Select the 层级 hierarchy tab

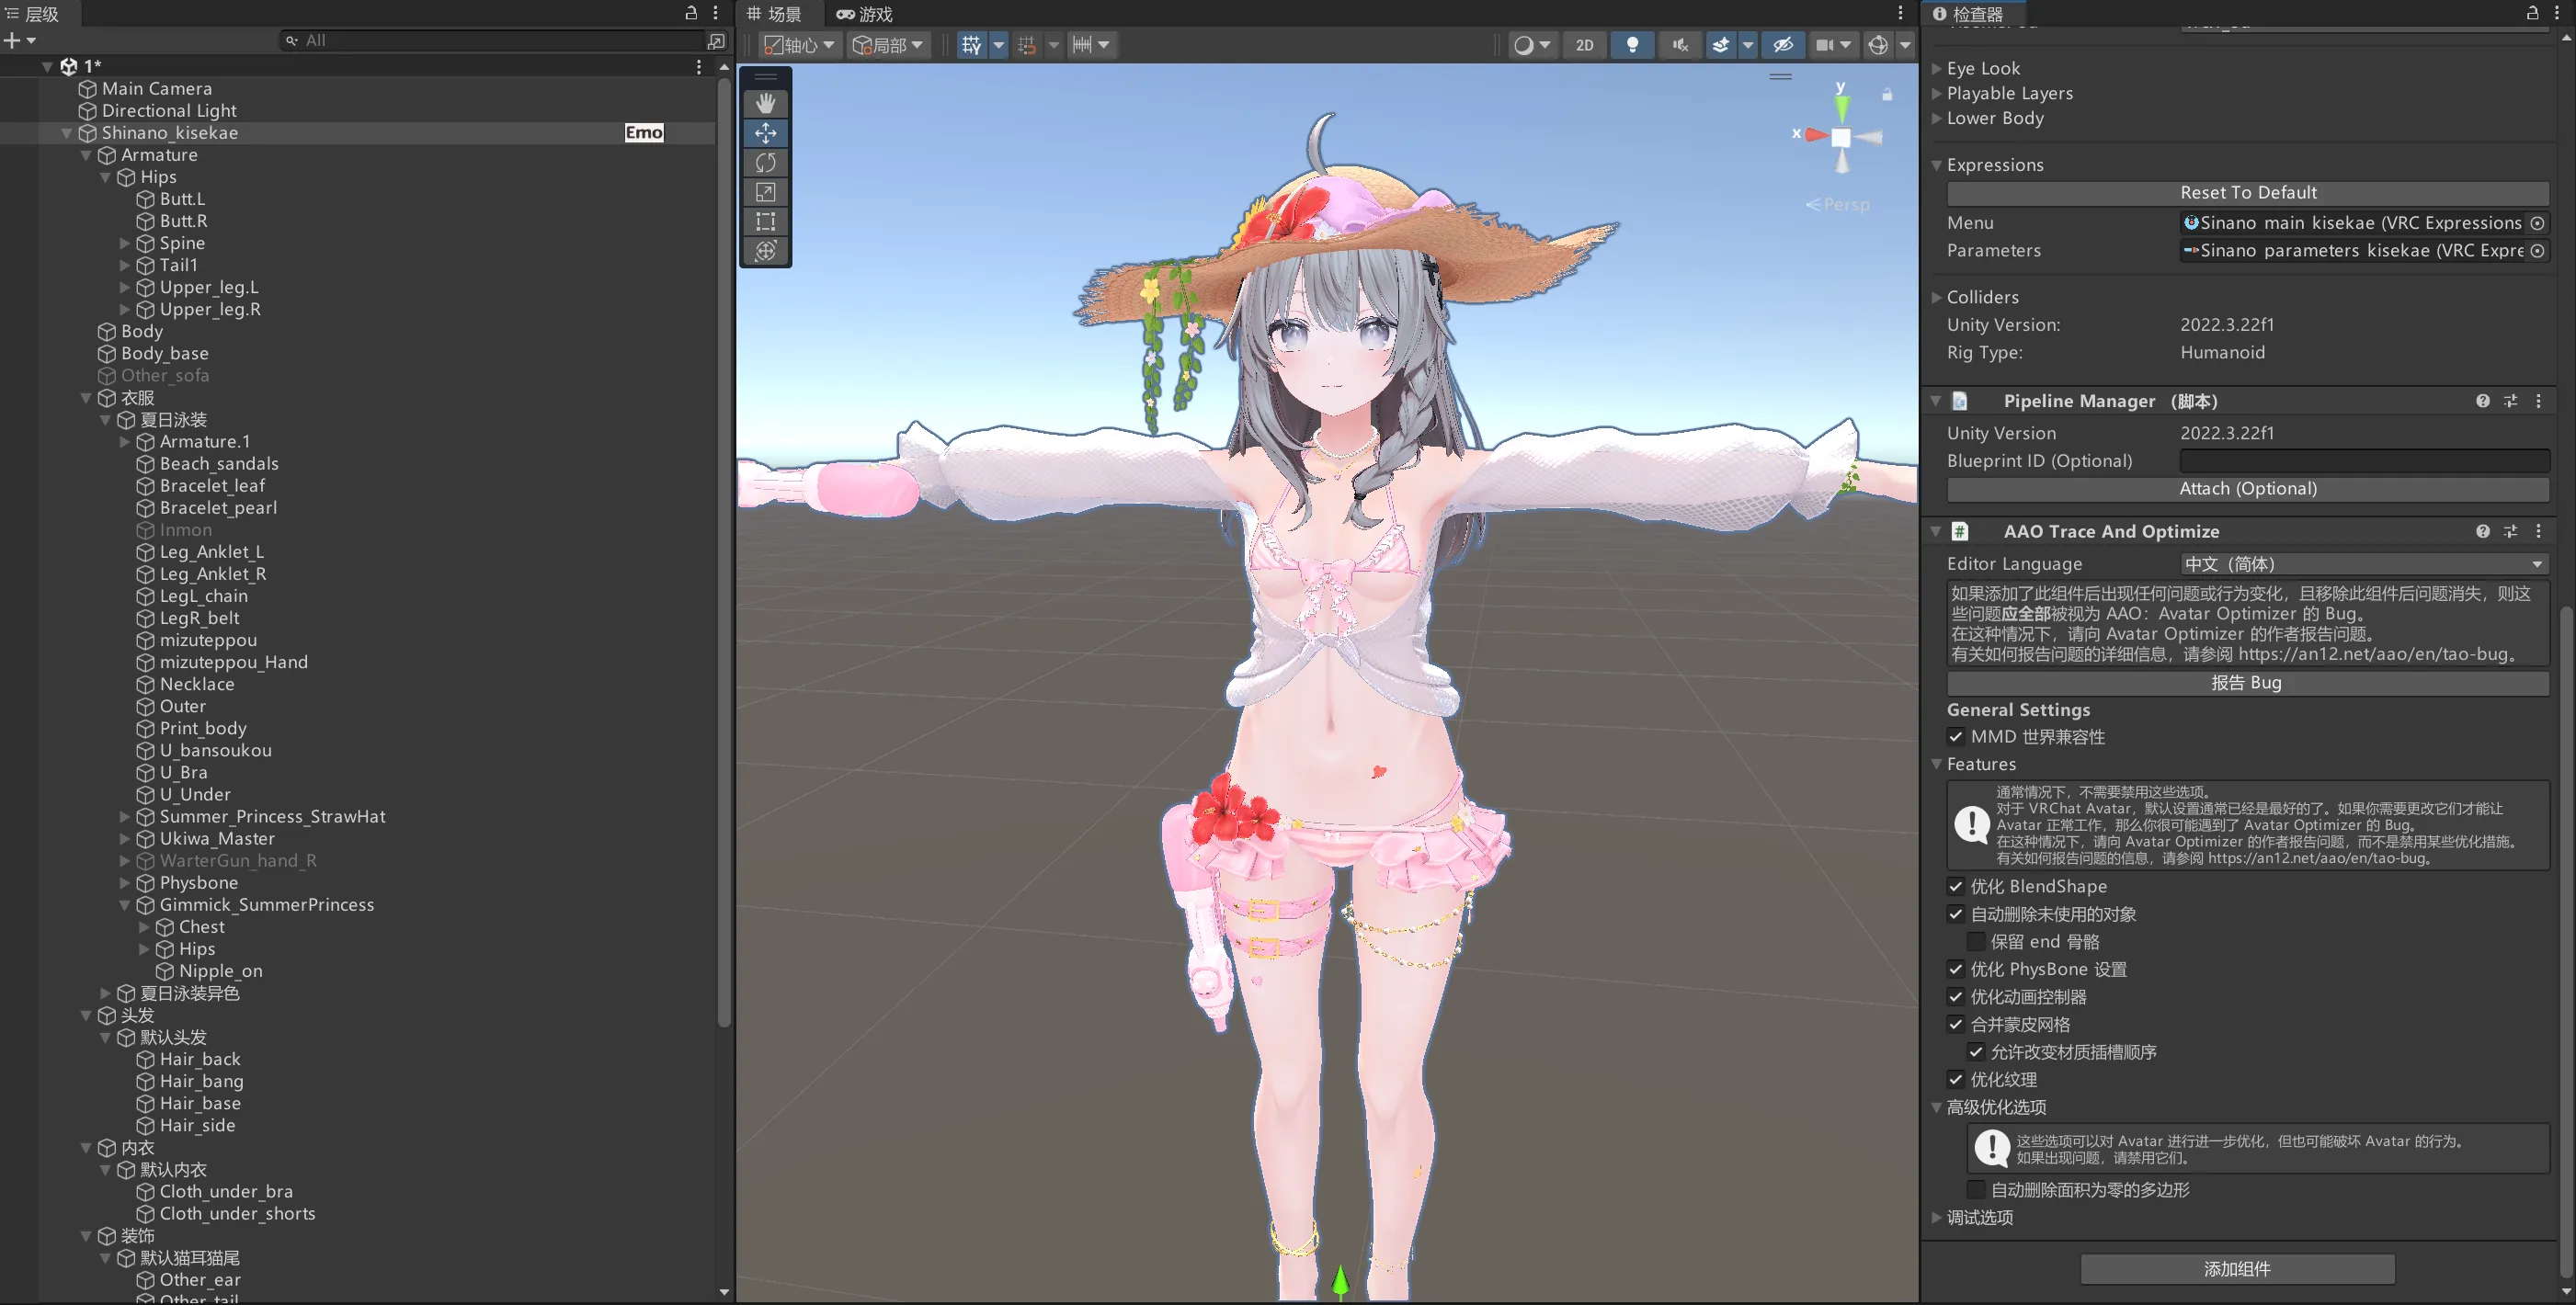[x=33, y=14]
